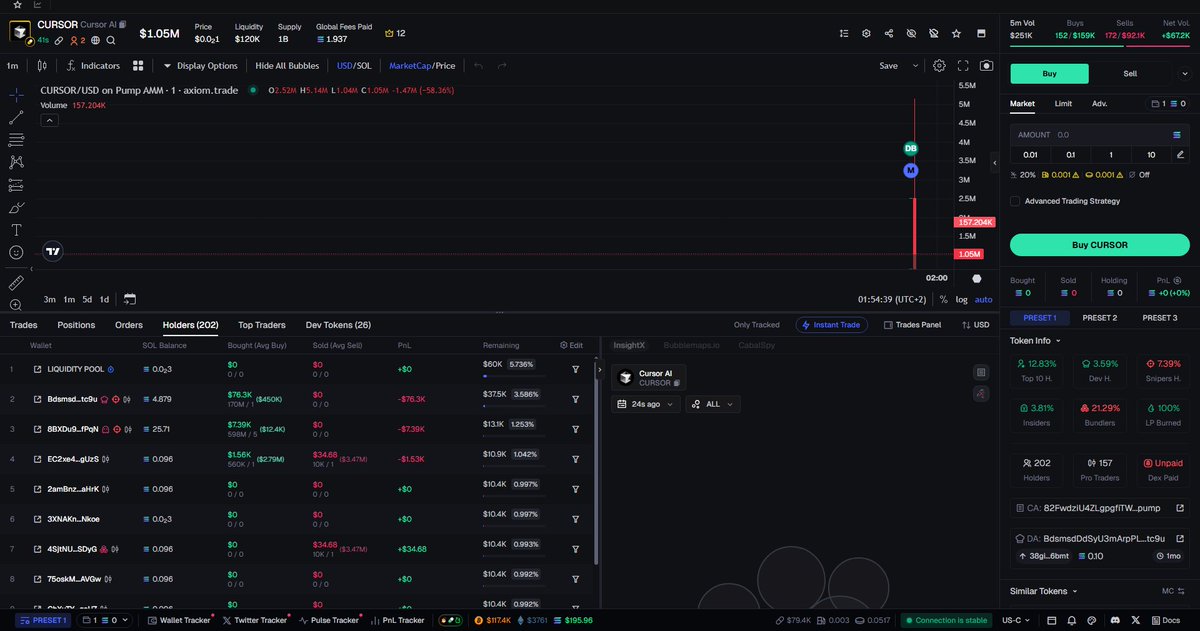
Task: Select the brush drawing tool
Action: [16, 207]
